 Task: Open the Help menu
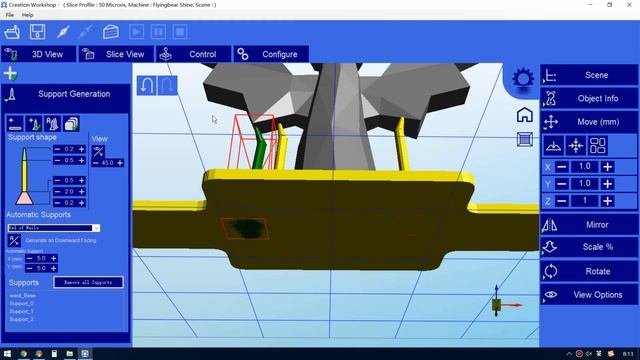(x=27, y=15)
